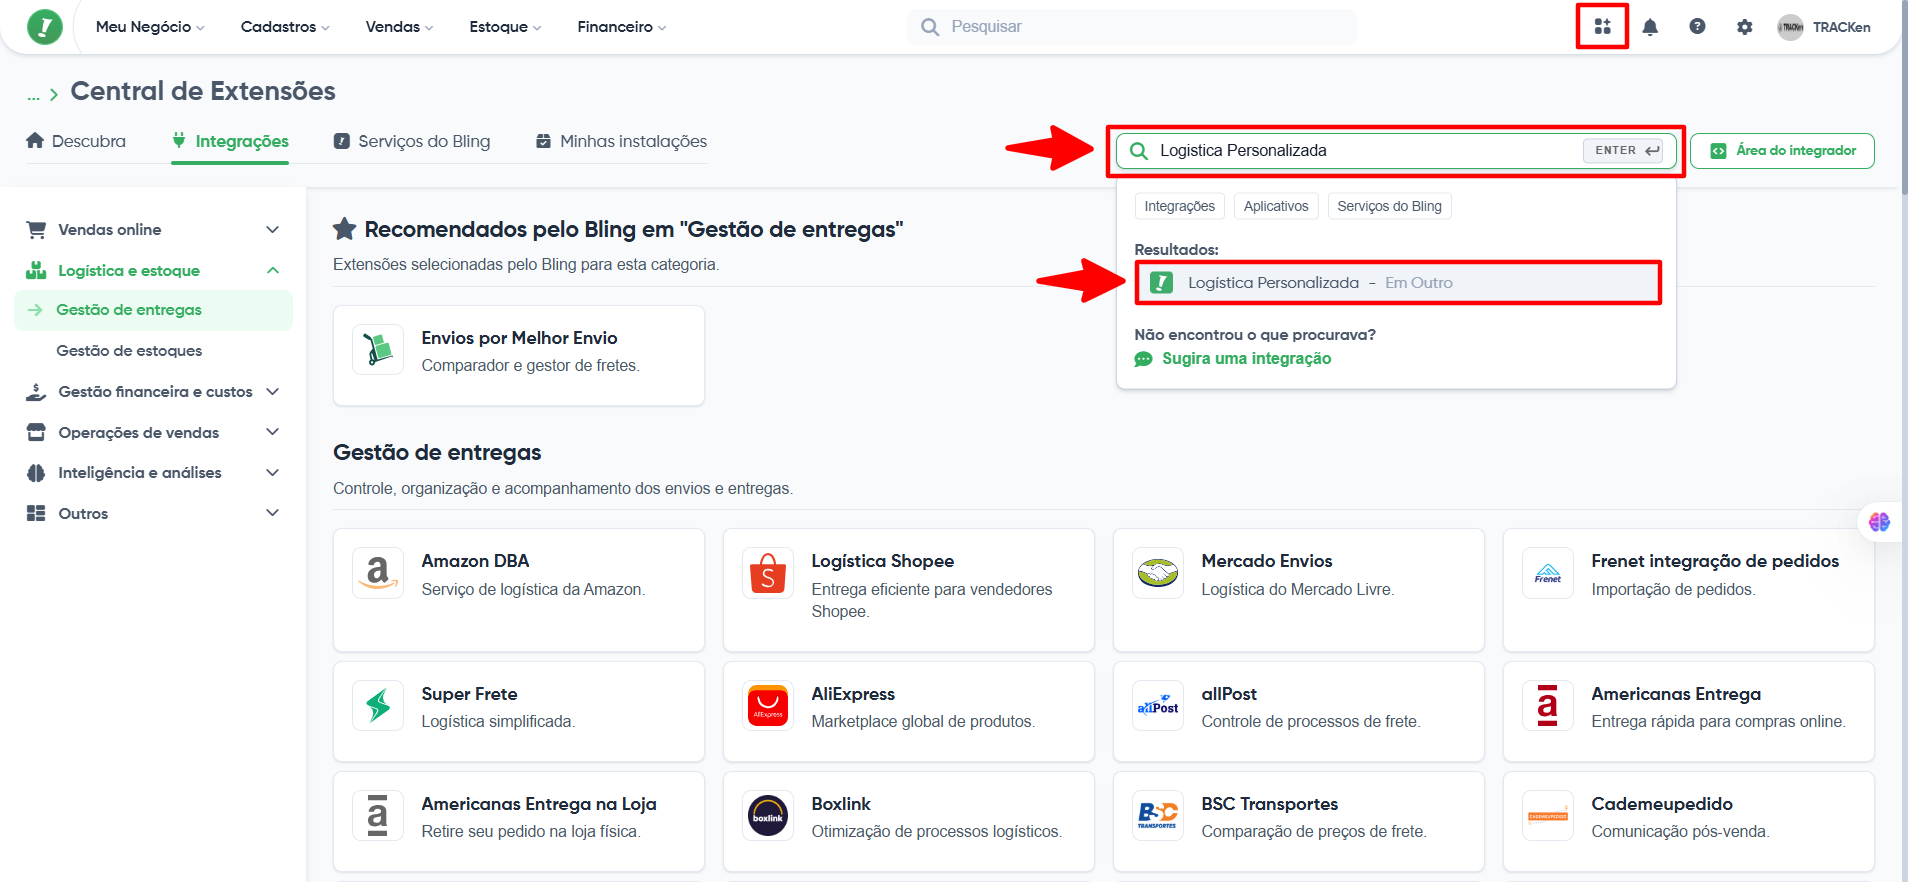Open the Meu Negócio menu
This screenshot has height=882, width=1908.
coord(150,27)
